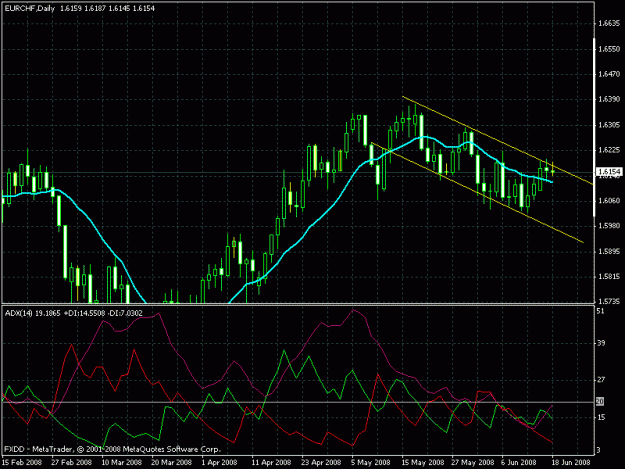Click the 6 Jun 2008 date label
This screenshot has width=625, height=469.
[519, 463]
